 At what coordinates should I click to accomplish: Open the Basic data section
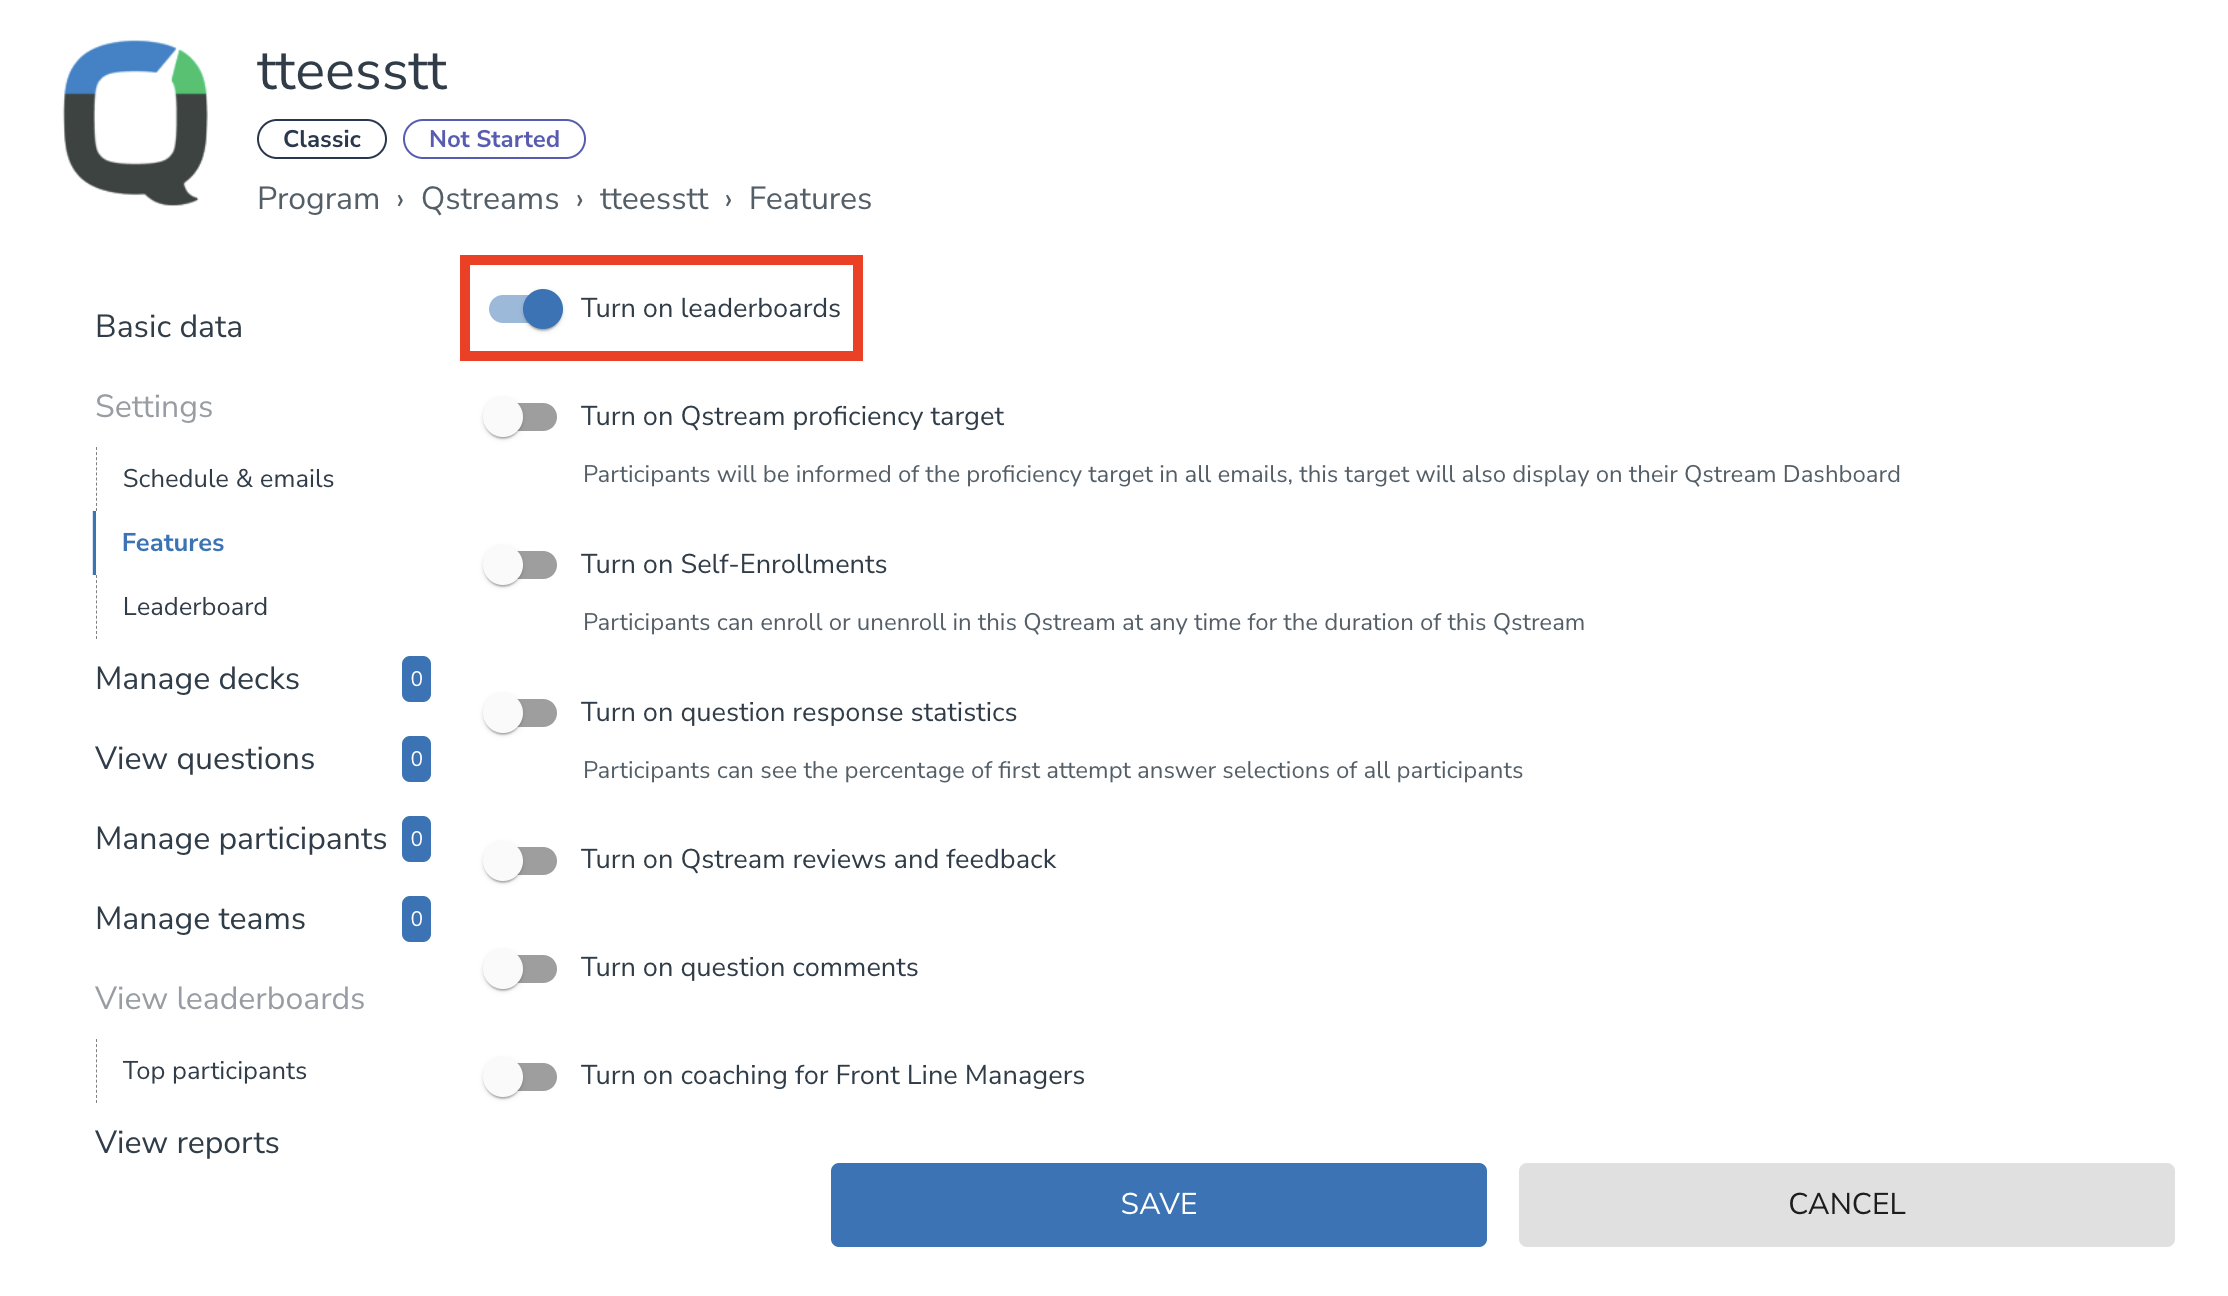point(168,326)
